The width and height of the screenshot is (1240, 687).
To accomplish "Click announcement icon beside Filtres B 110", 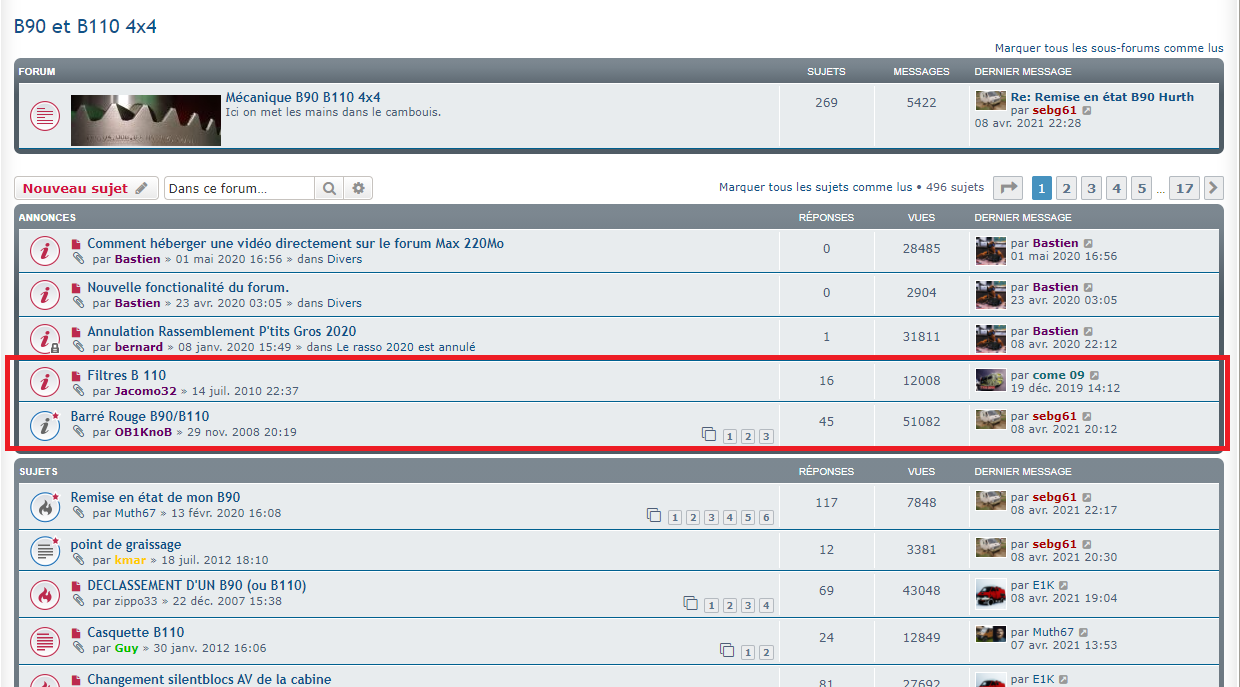I will click(44, 382).
